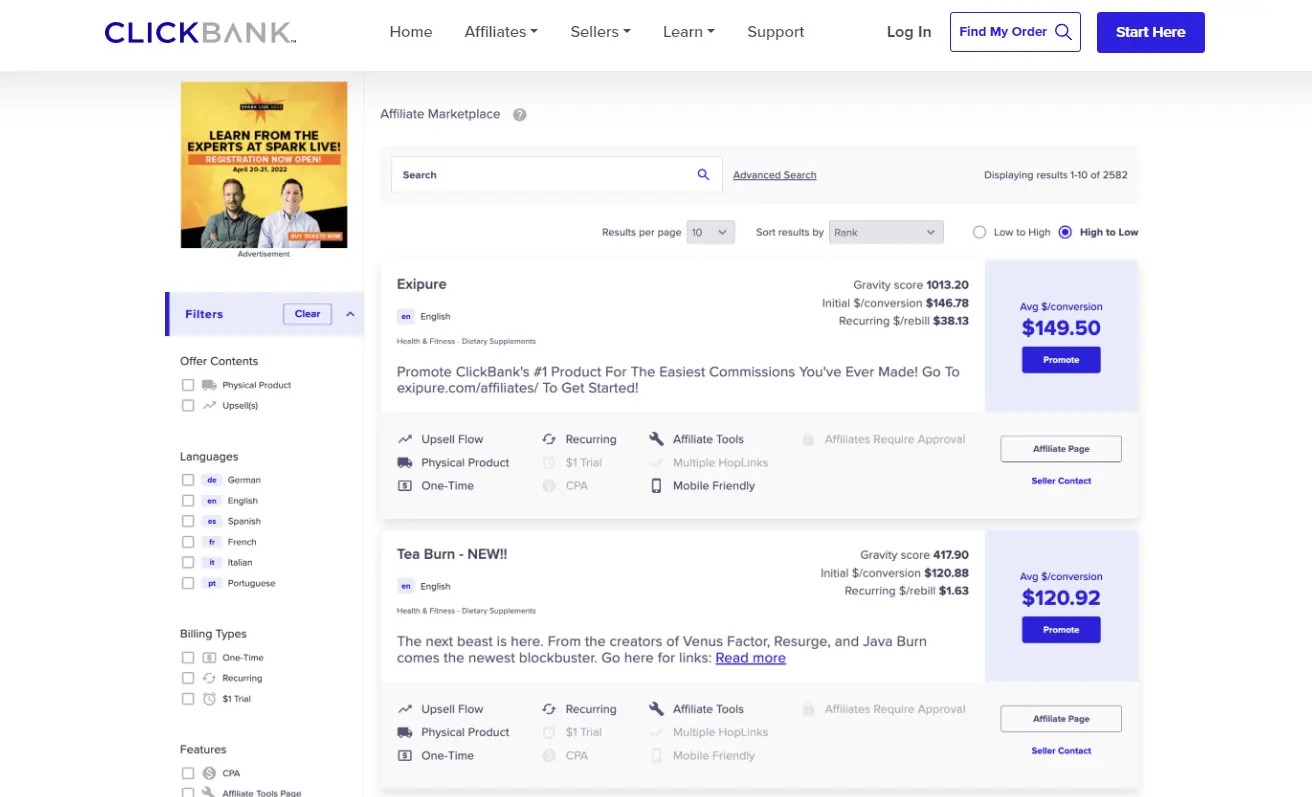This screenshot has height=797, width=1312.
Task: Expand the Learn nav dropdown
Action: click(688, 32)
